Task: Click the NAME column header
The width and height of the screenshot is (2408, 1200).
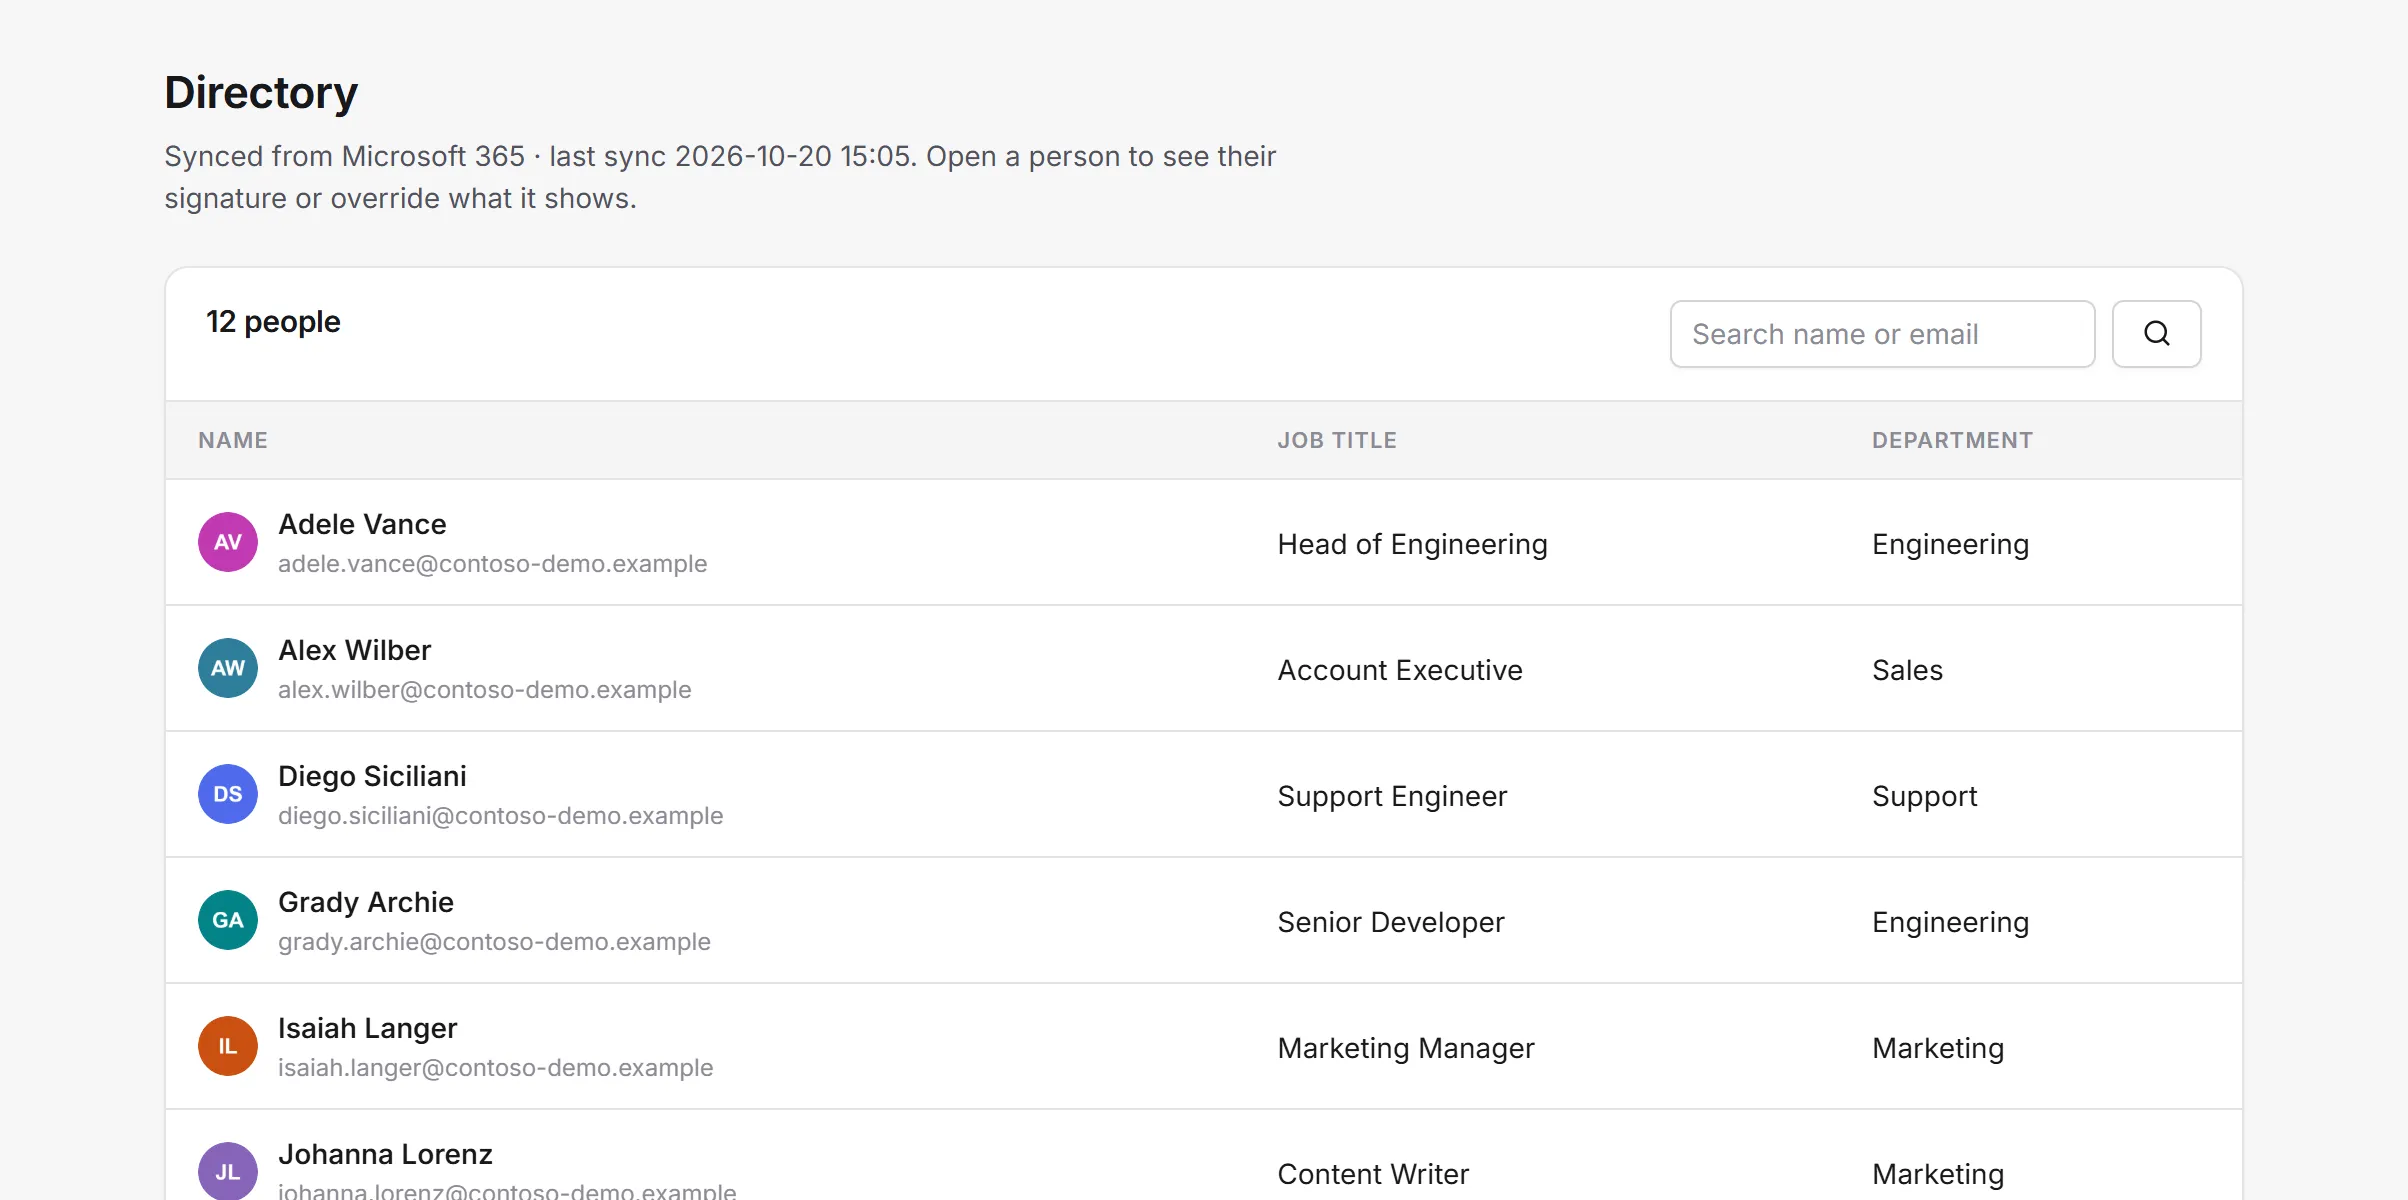Action: 233,440
